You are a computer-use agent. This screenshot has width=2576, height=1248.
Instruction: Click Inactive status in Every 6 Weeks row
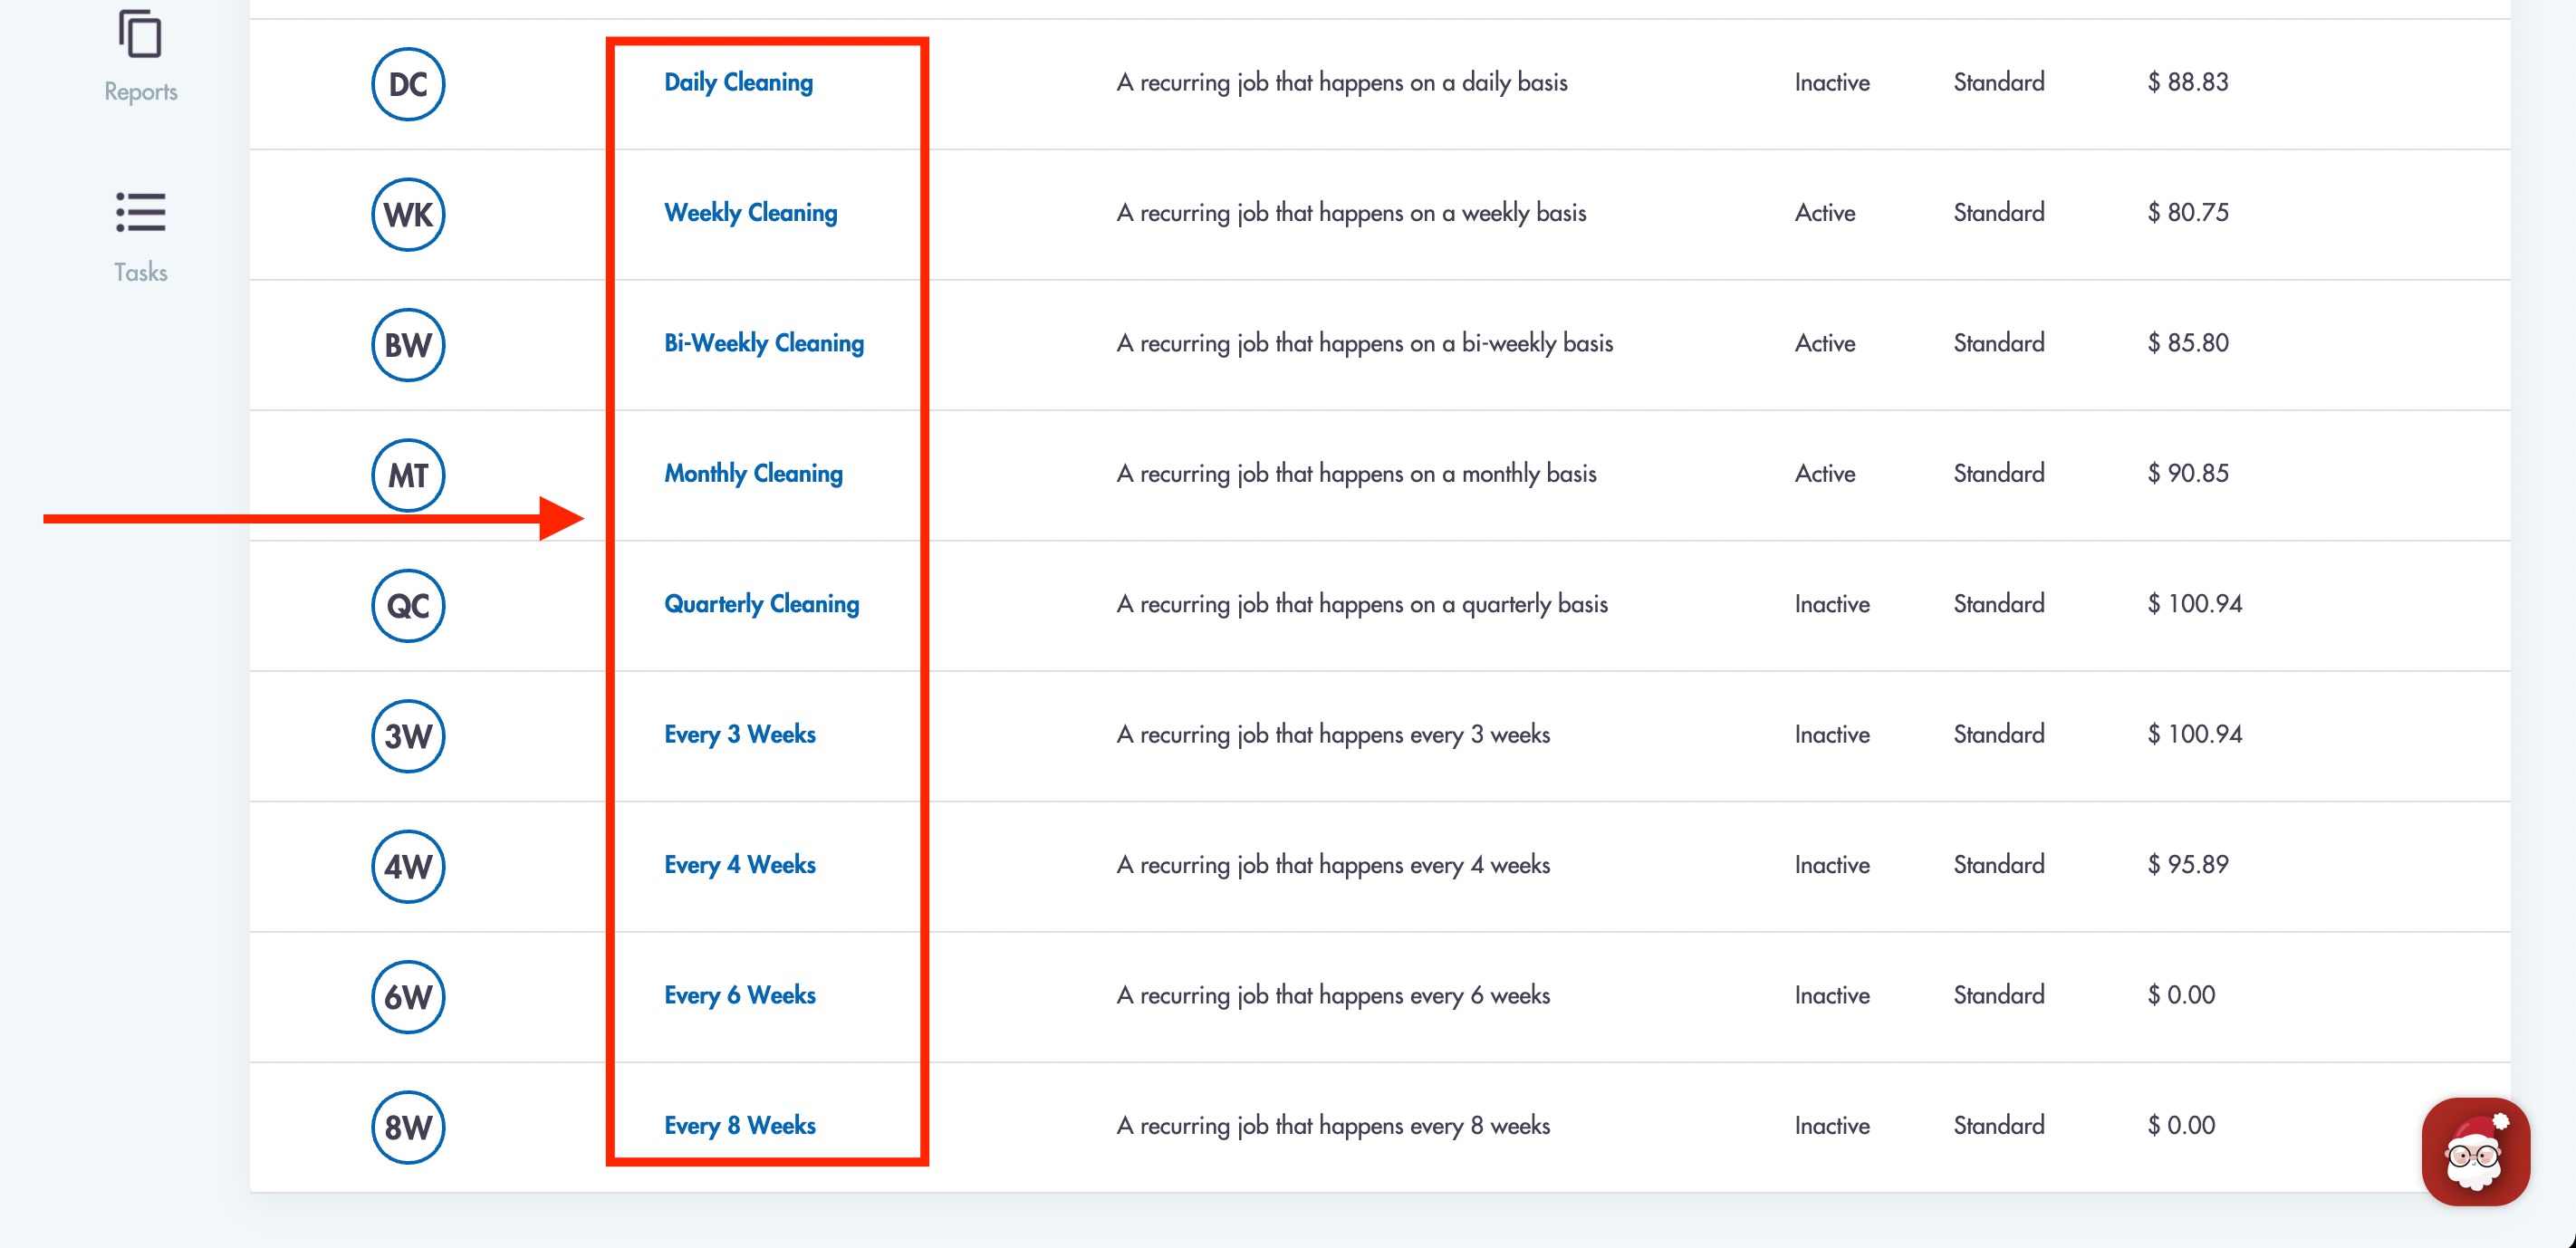pyautogui.click(x=1832, y=995)
